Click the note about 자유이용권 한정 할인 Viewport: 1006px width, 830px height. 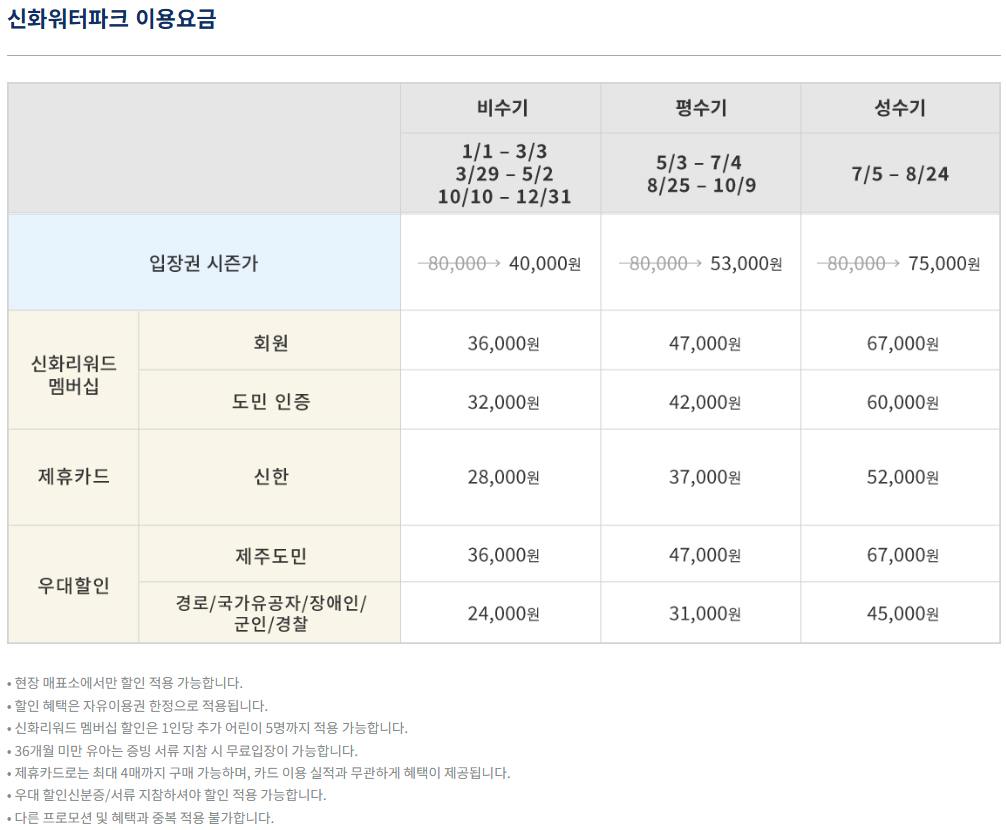[x=137, y=706]
